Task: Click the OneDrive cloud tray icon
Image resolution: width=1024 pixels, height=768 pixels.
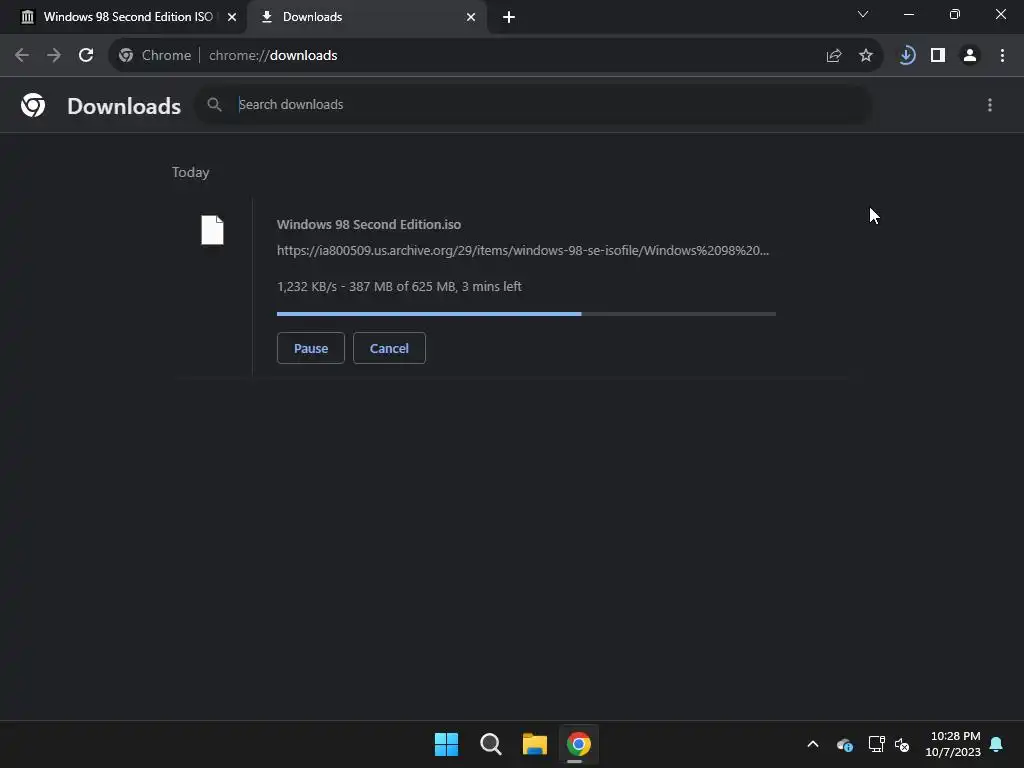Action: pos(844,744)
